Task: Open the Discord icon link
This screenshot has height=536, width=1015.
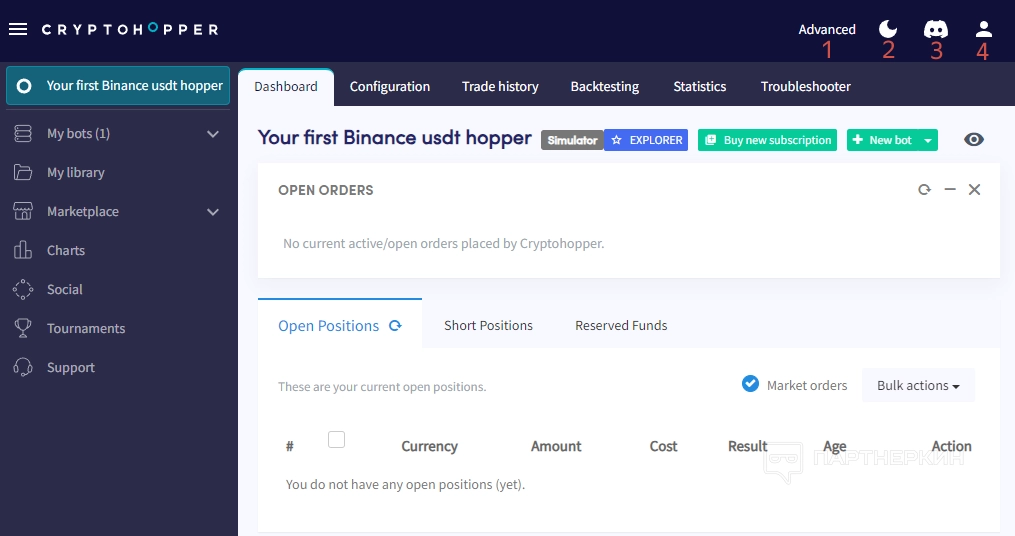Action: [936, 29]
